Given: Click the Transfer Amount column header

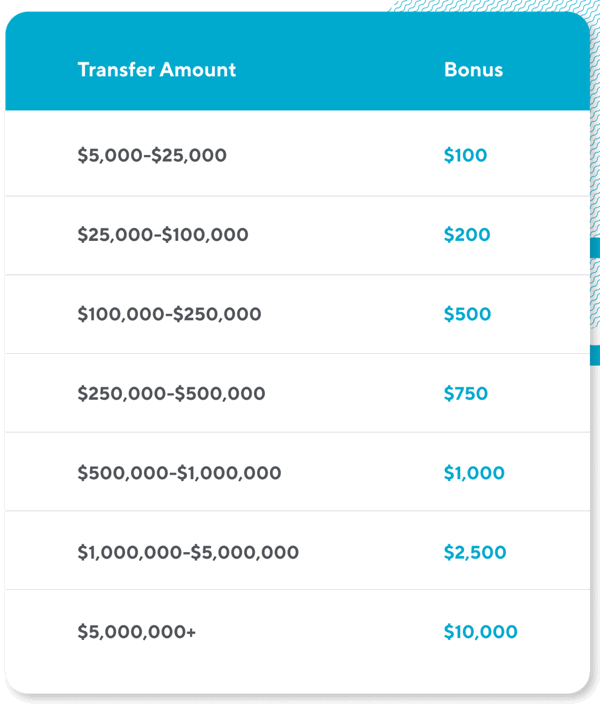Looking at the screenshot, I should point(156,70).
